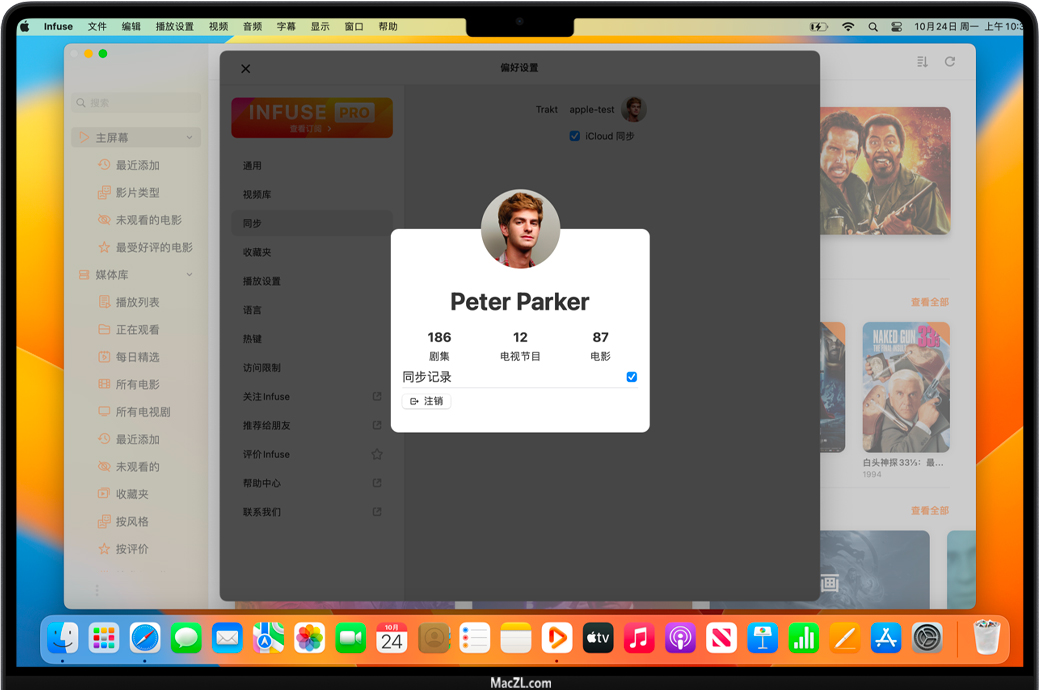The width and height of the screenshot is (1040, 690).
Task: Click the refresh icon in toolbar
Action: (x=950, y=62)
